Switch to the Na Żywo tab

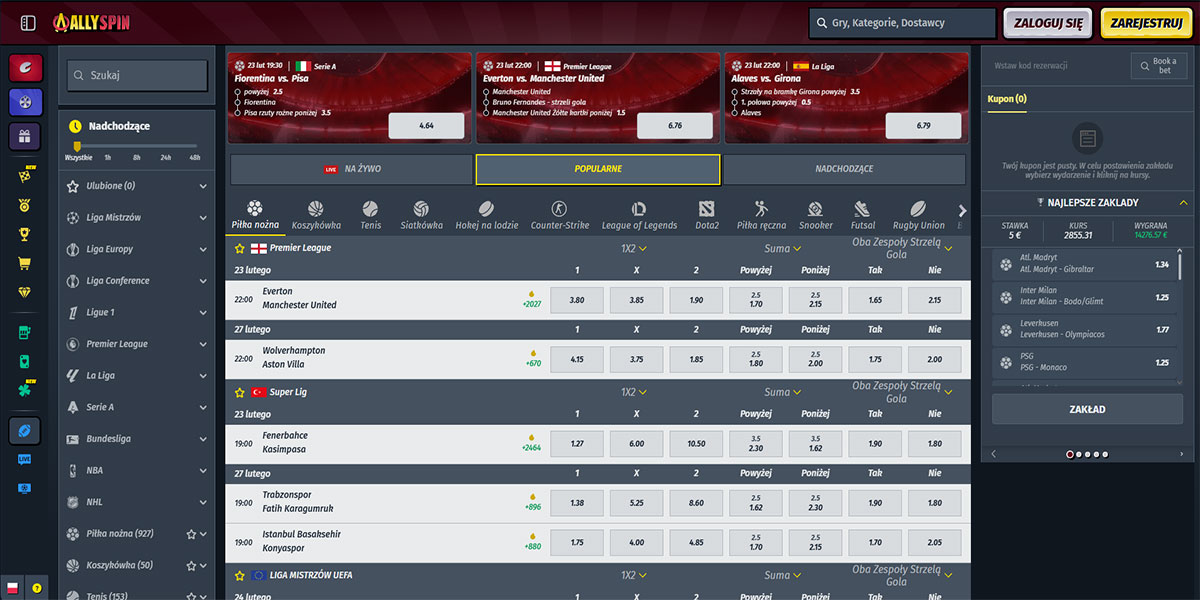click(x=351, y=169)
